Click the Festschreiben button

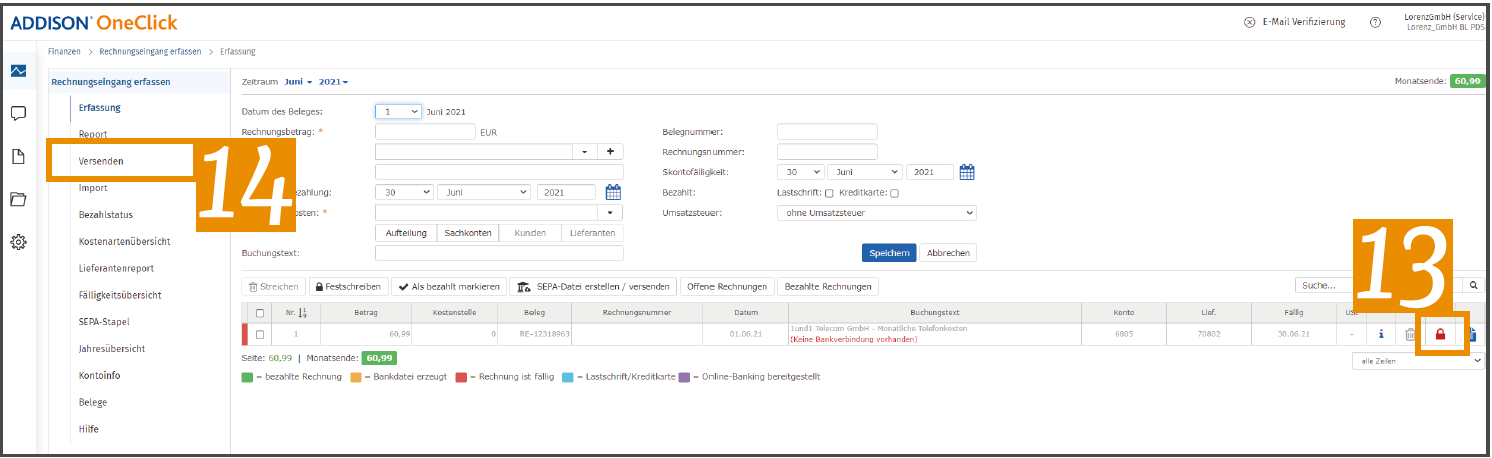348,286
